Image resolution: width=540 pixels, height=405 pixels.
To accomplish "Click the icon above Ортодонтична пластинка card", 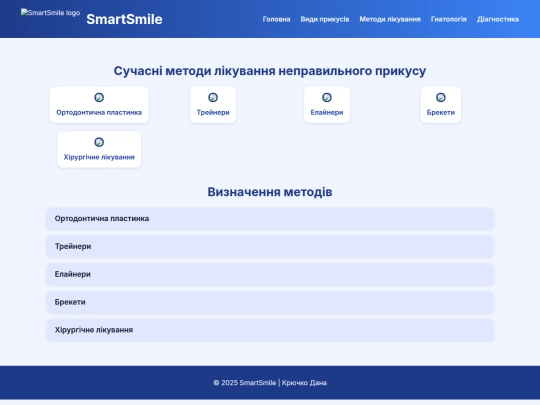I will (x=99, y=97).
